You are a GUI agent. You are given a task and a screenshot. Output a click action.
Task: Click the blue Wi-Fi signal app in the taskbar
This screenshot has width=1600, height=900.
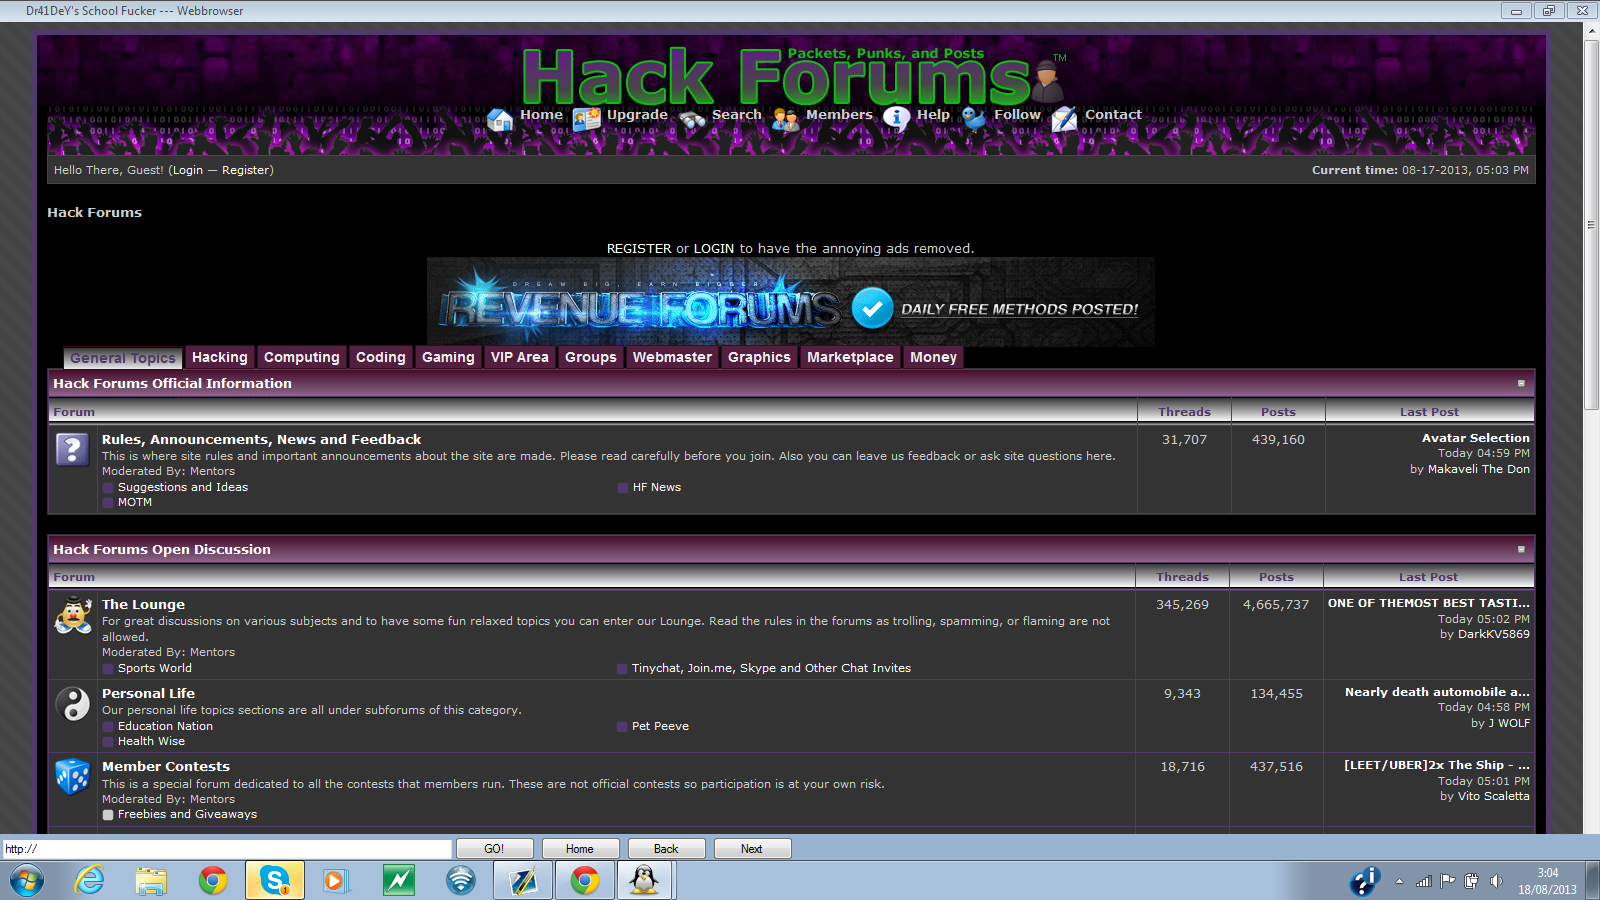(x=460, y=881)
